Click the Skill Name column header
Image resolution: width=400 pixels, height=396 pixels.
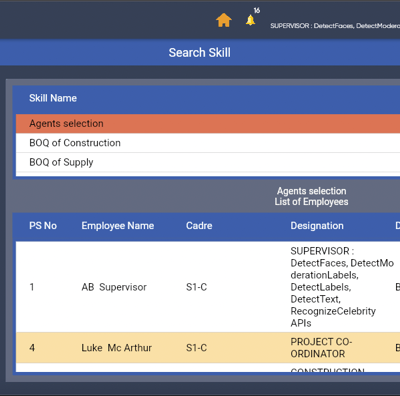click(x=53, y=98)
